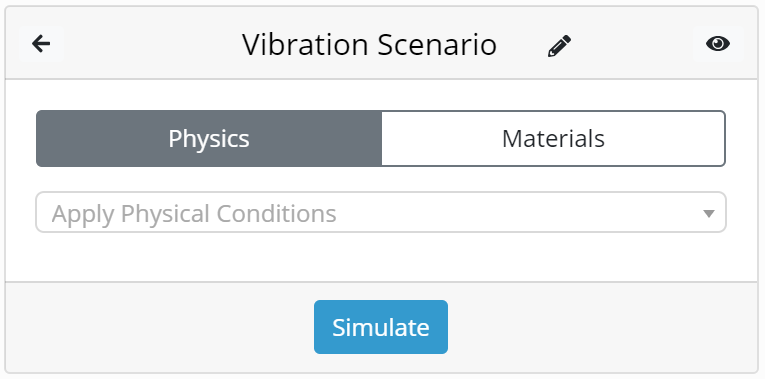765x379 pixels.
Task: Click the pencil edit icon
Action: (559, 46)
